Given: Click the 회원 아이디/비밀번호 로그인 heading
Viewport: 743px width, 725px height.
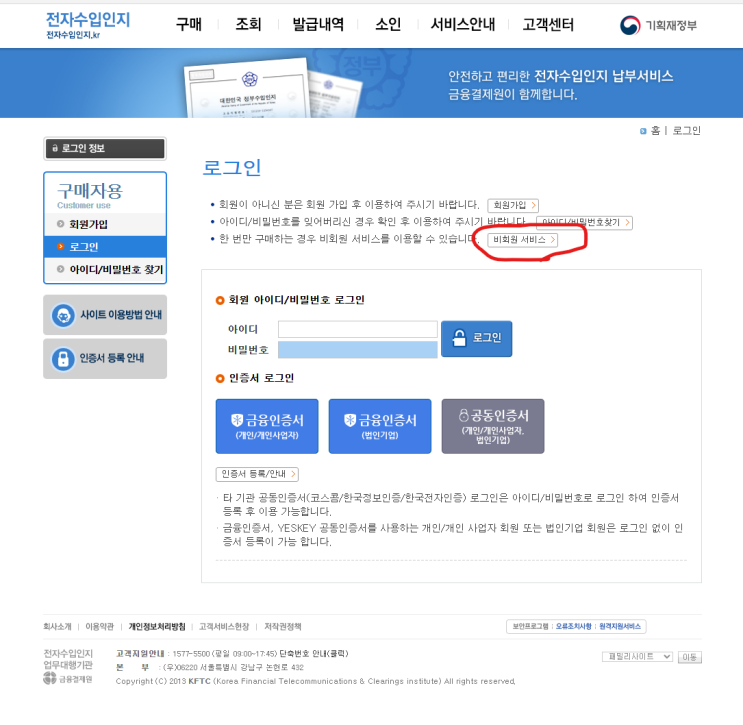Looking at the screenshot, I should click(x=296, y=300).
